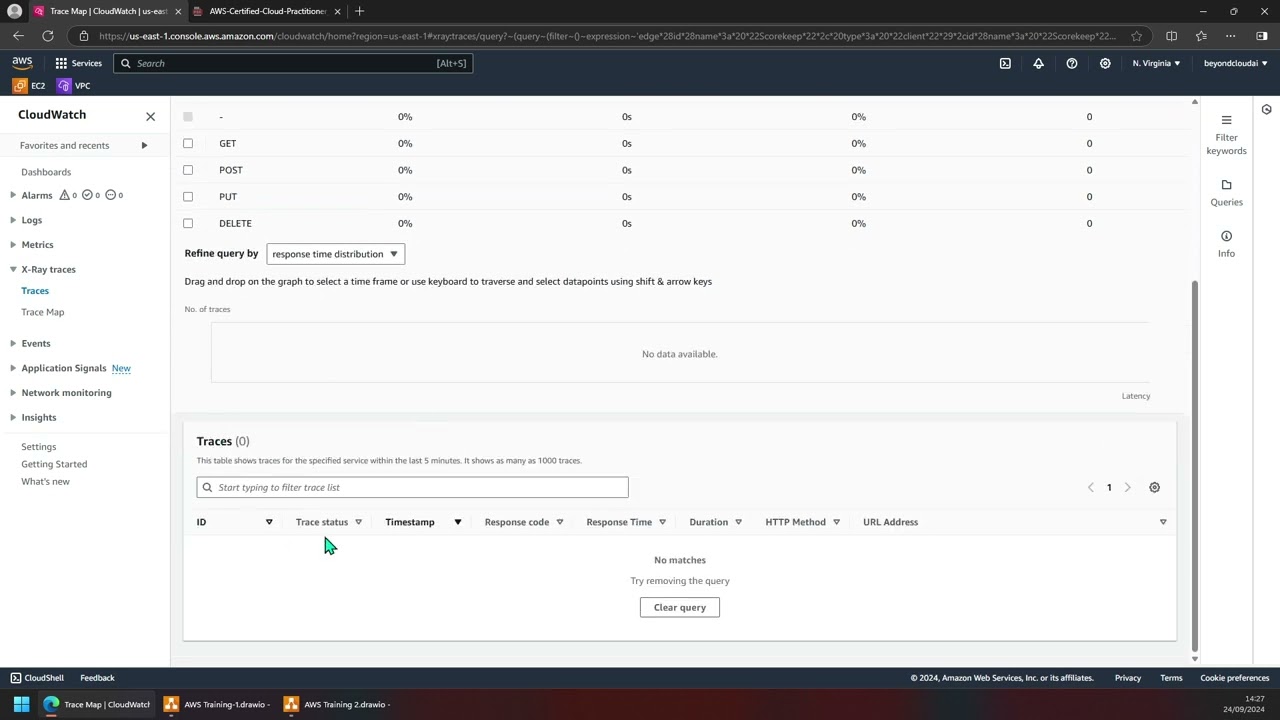The width and height of the screenshot is (1280, 720).
Task: Open console settings gear in header
Action: coord(1105,63)
